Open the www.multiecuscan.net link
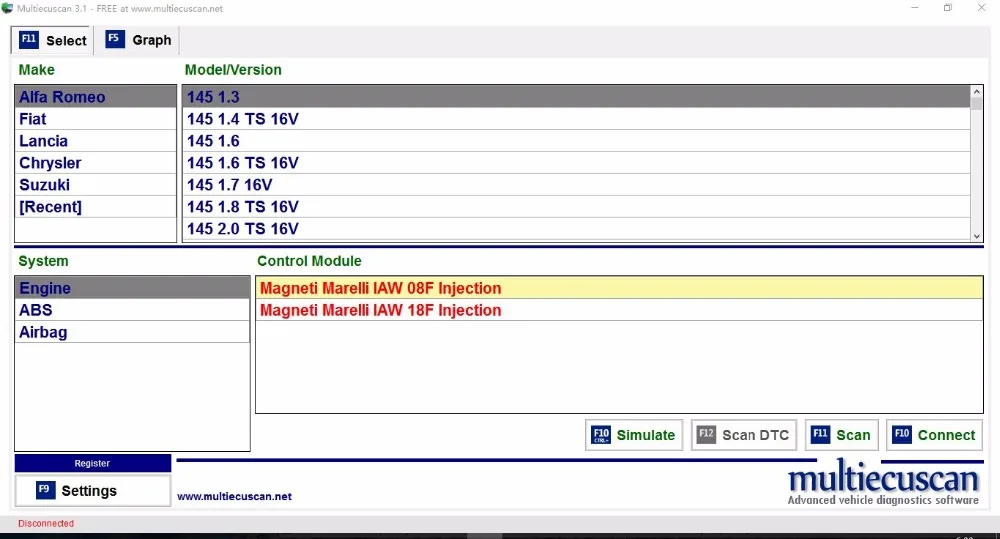 click(x=234, y=496)
